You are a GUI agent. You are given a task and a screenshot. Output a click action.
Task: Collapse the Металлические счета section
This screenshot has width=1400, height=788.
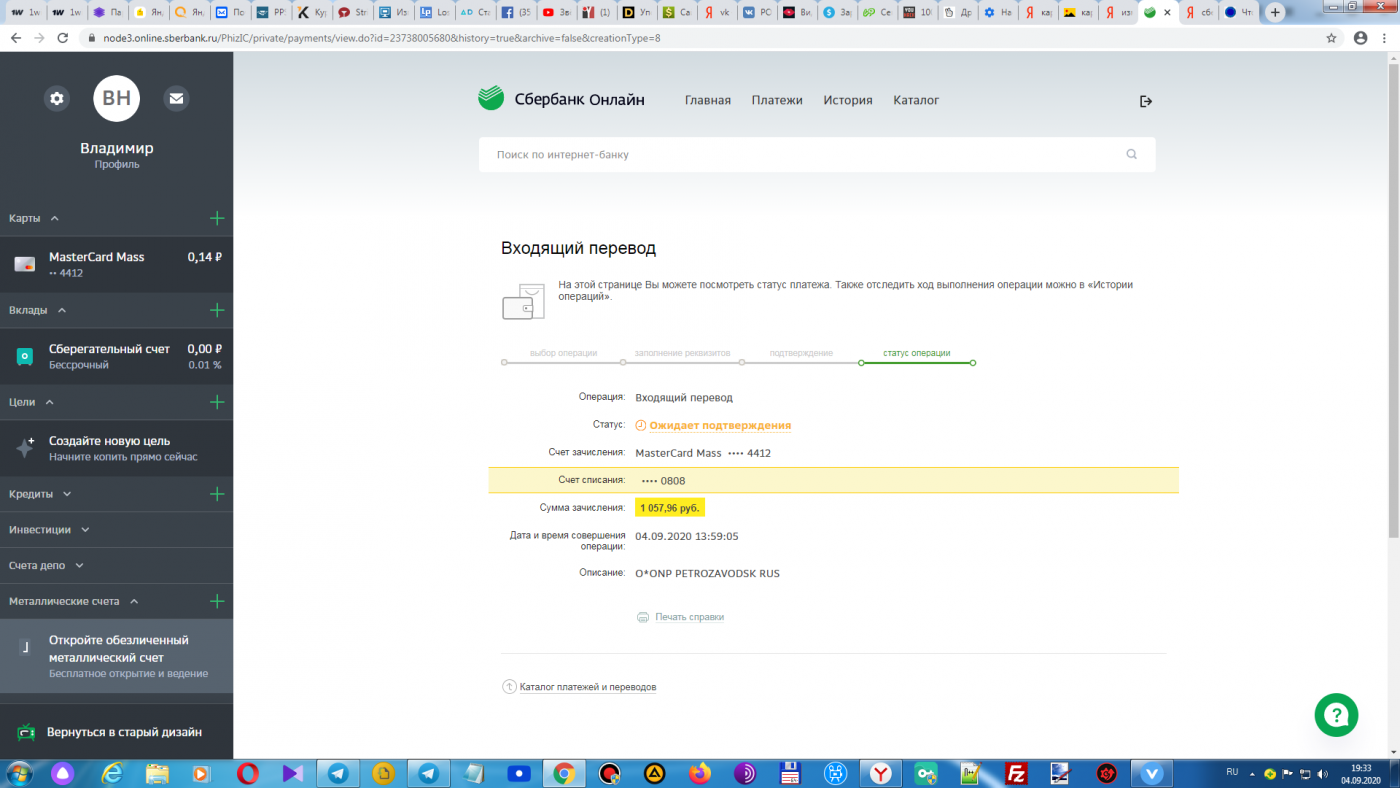tap(134, 601)
